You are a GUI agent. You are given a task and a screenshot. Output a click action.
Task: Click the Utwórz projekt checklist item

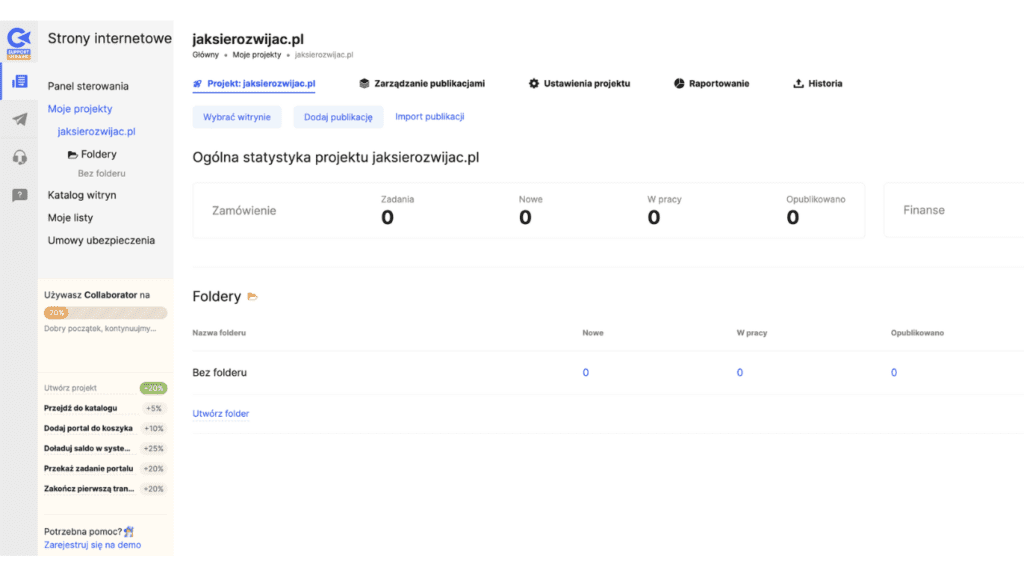point(71,388)
